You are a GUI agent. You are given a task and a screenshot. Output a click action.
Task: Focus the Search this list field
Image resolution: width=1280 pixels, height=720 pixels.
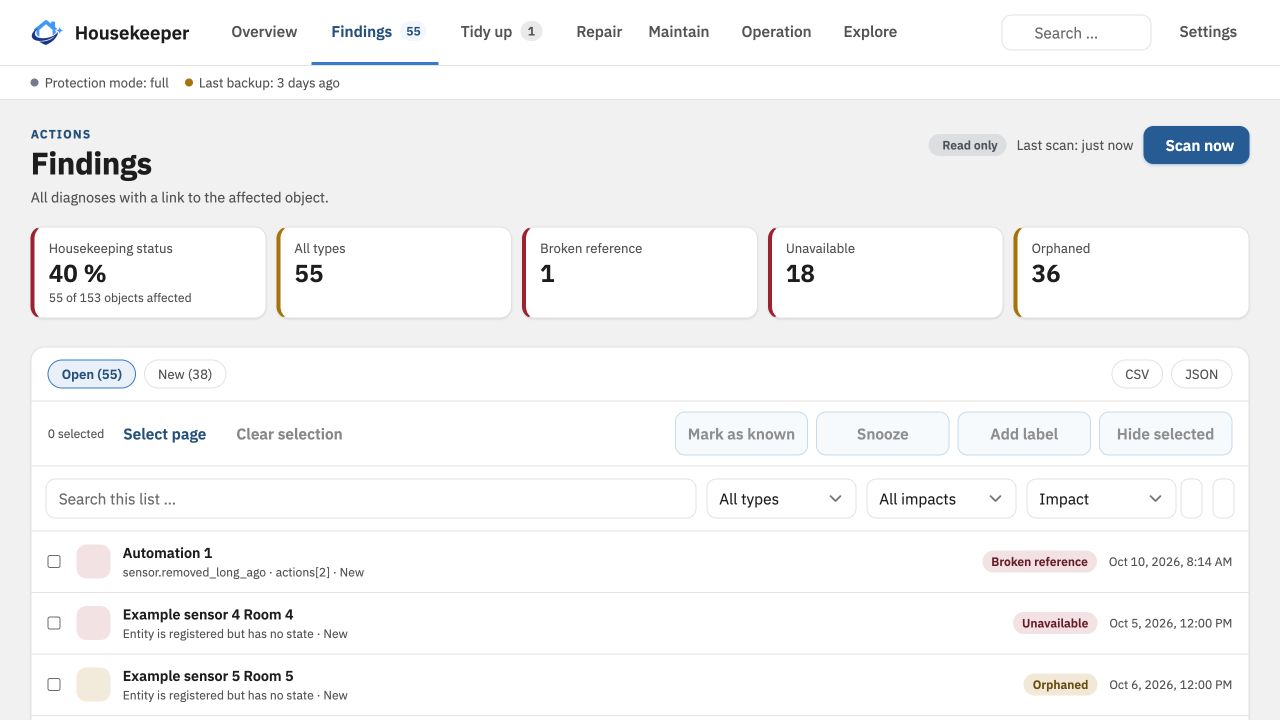371,499
